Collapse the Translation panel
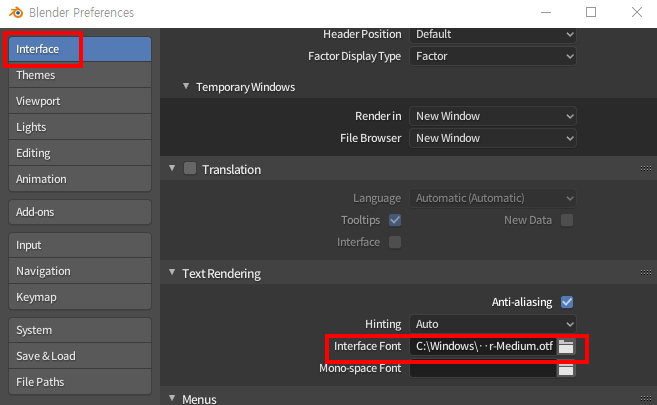 coord(172,168)
